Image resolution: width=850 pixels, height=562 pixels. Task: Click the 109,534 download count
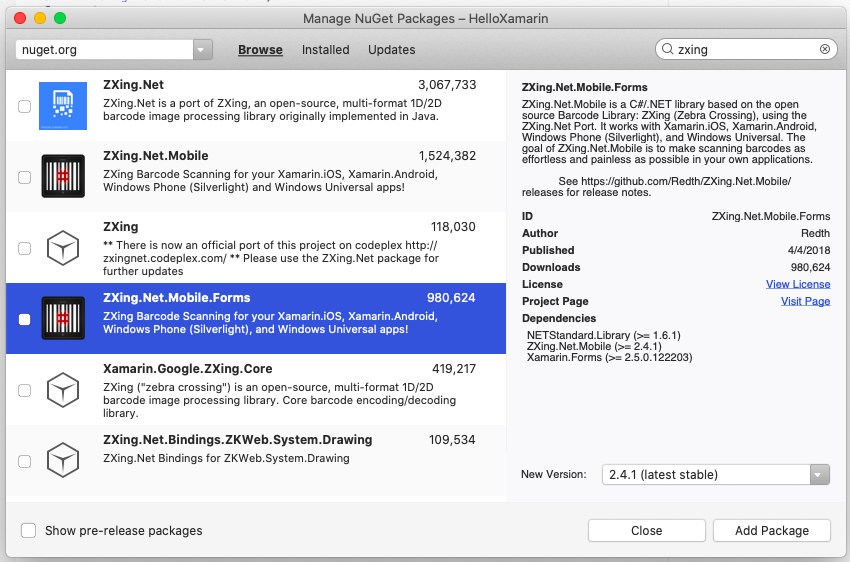[x=452, y=440]
